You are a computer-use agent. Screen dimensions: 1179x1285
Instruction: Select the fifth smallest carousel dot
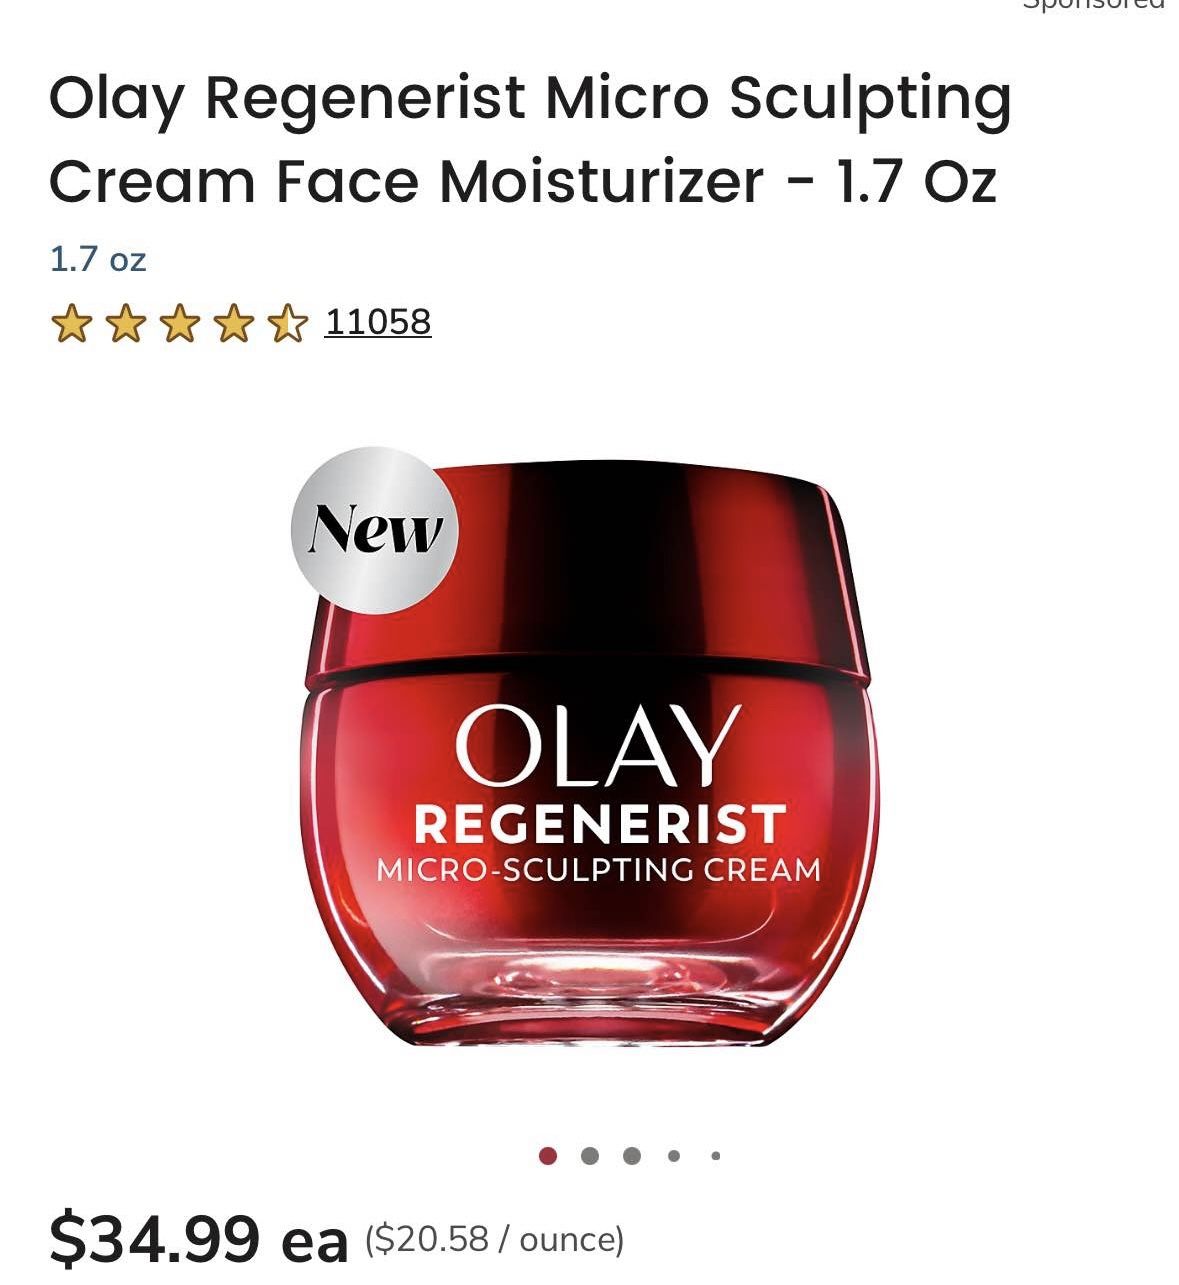[715, 1156]
